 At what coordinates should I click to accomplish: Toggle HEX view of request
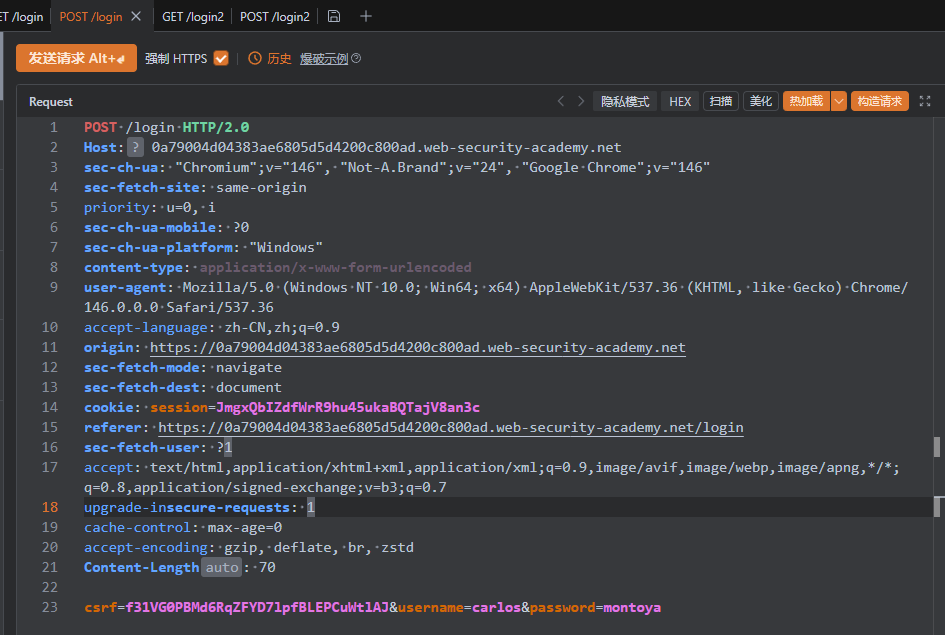tap(680, 101)
